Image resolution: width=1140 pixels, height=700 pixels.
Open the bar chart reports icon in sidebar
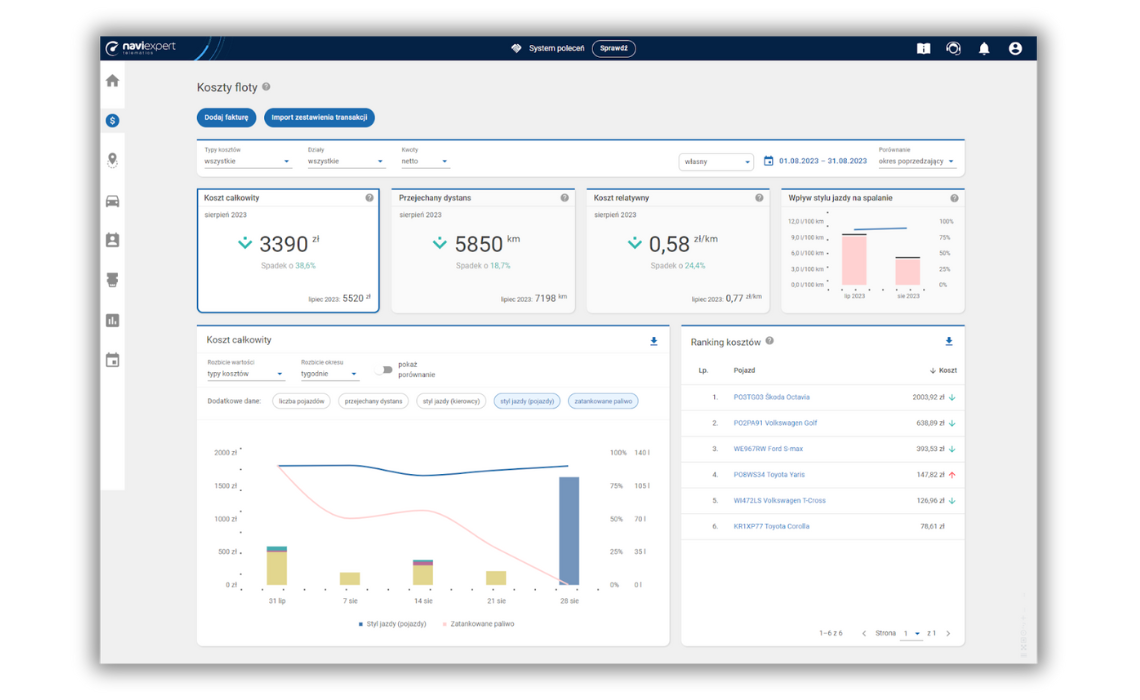pyautogui.click(x=112, y=320)
